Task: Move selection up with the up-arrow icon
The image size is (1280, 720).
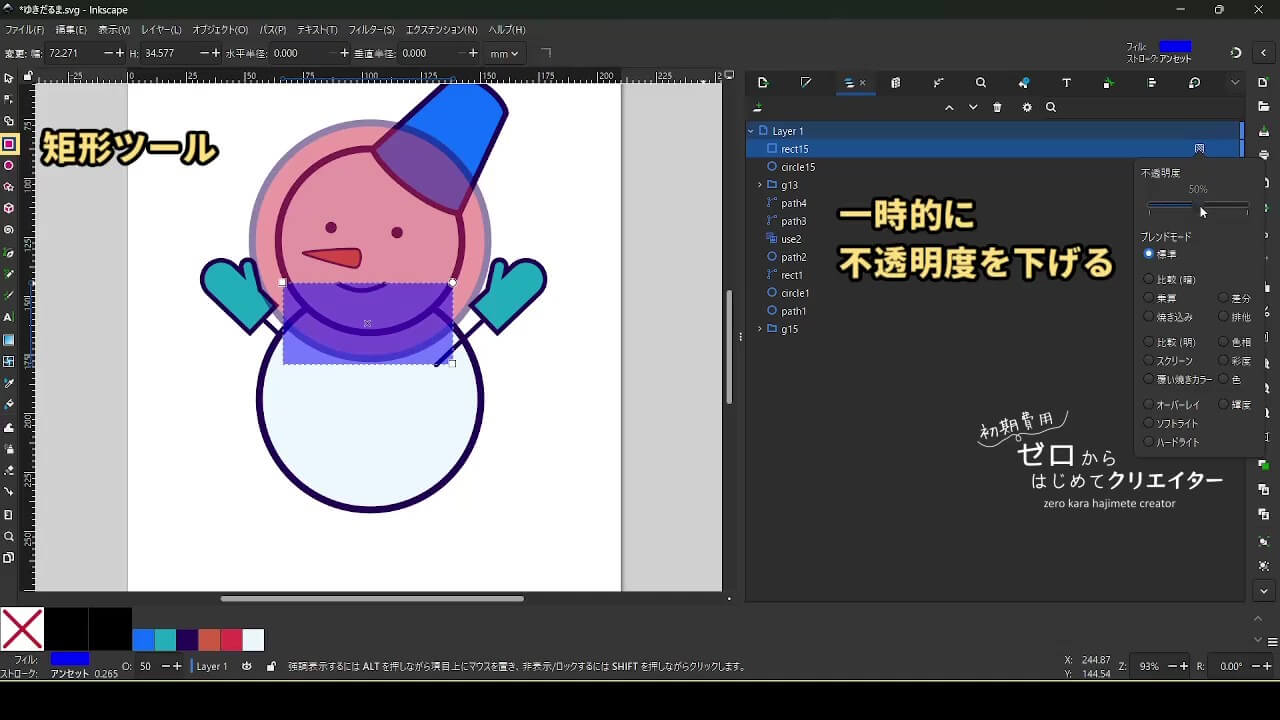Action: (949, 108)
